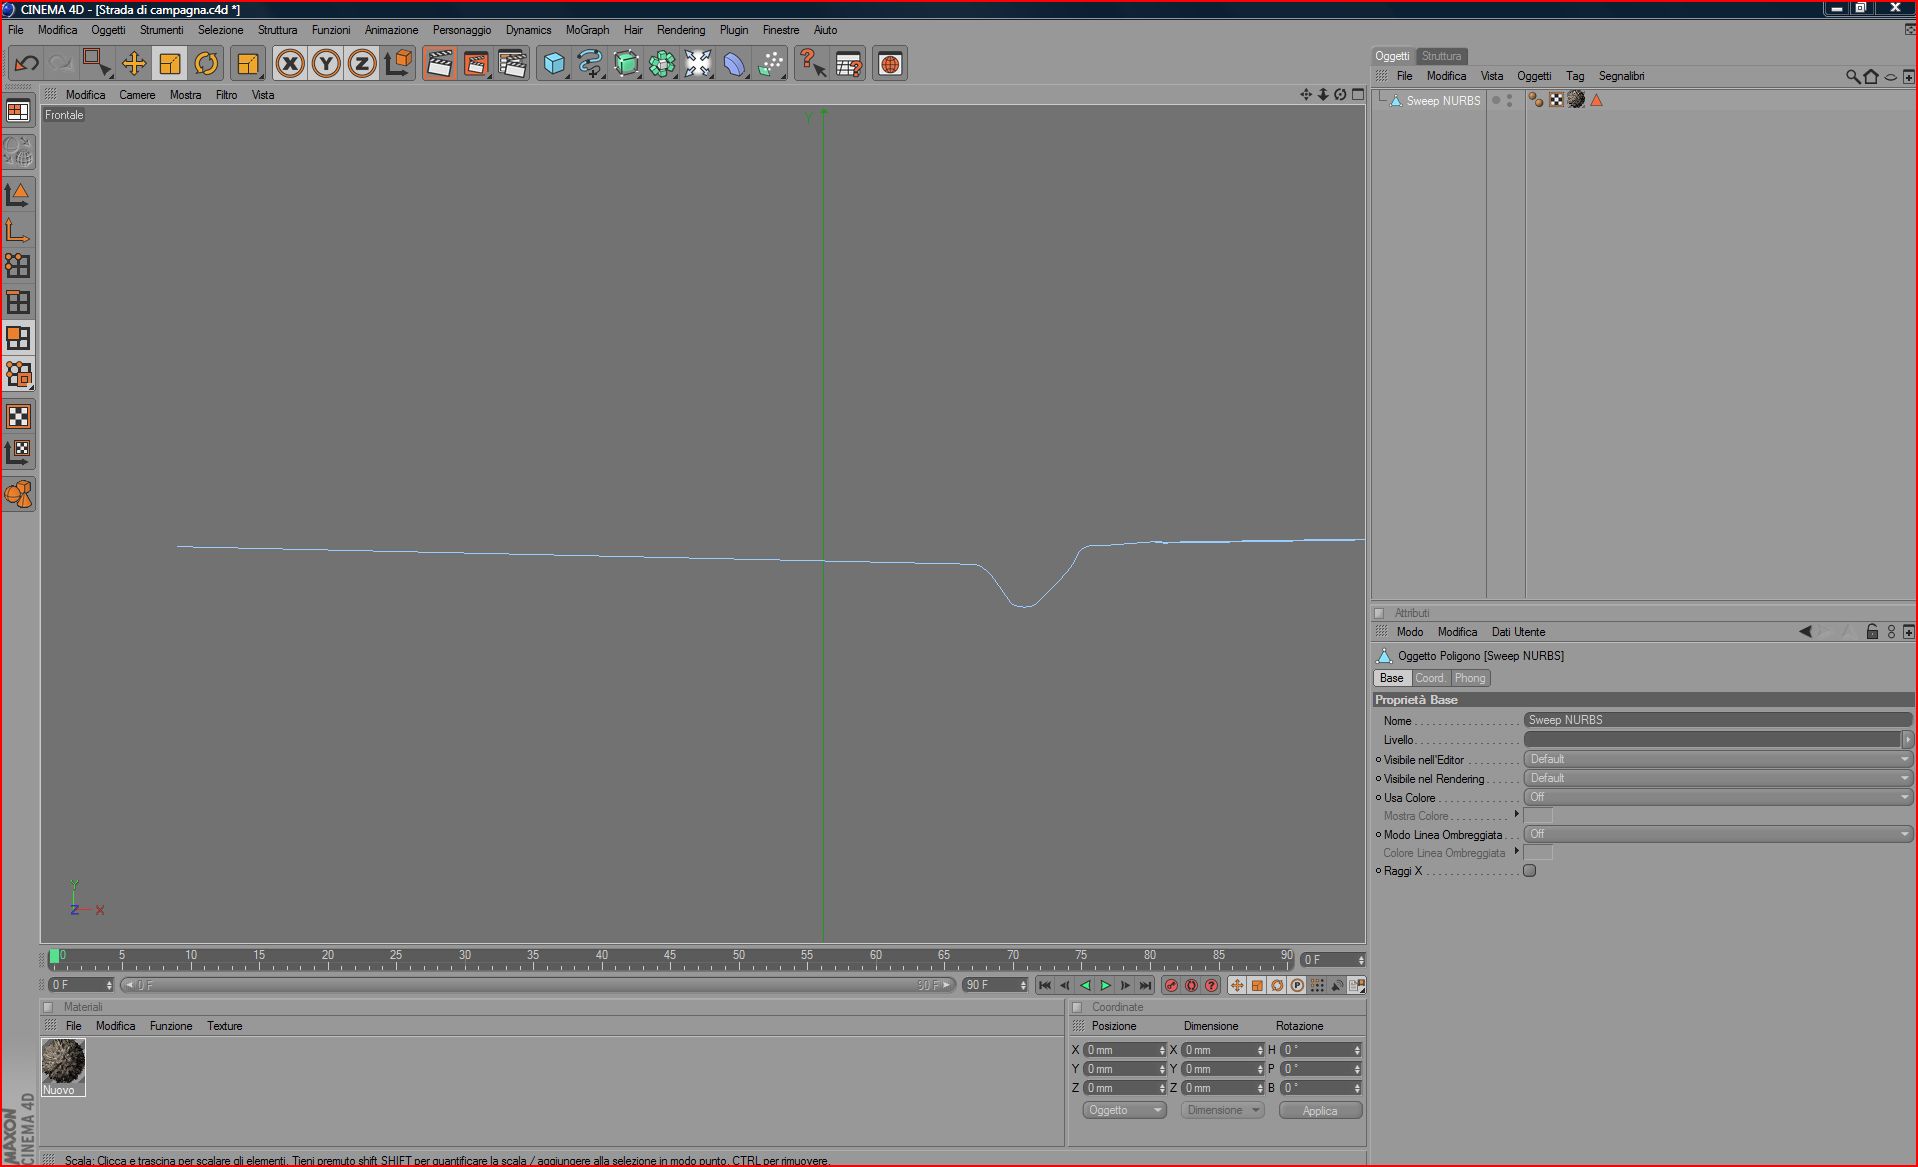Screen dimensions: 1918x1167
Task: Click the Mostra Colore swatch
Action: pos(1538,816)
